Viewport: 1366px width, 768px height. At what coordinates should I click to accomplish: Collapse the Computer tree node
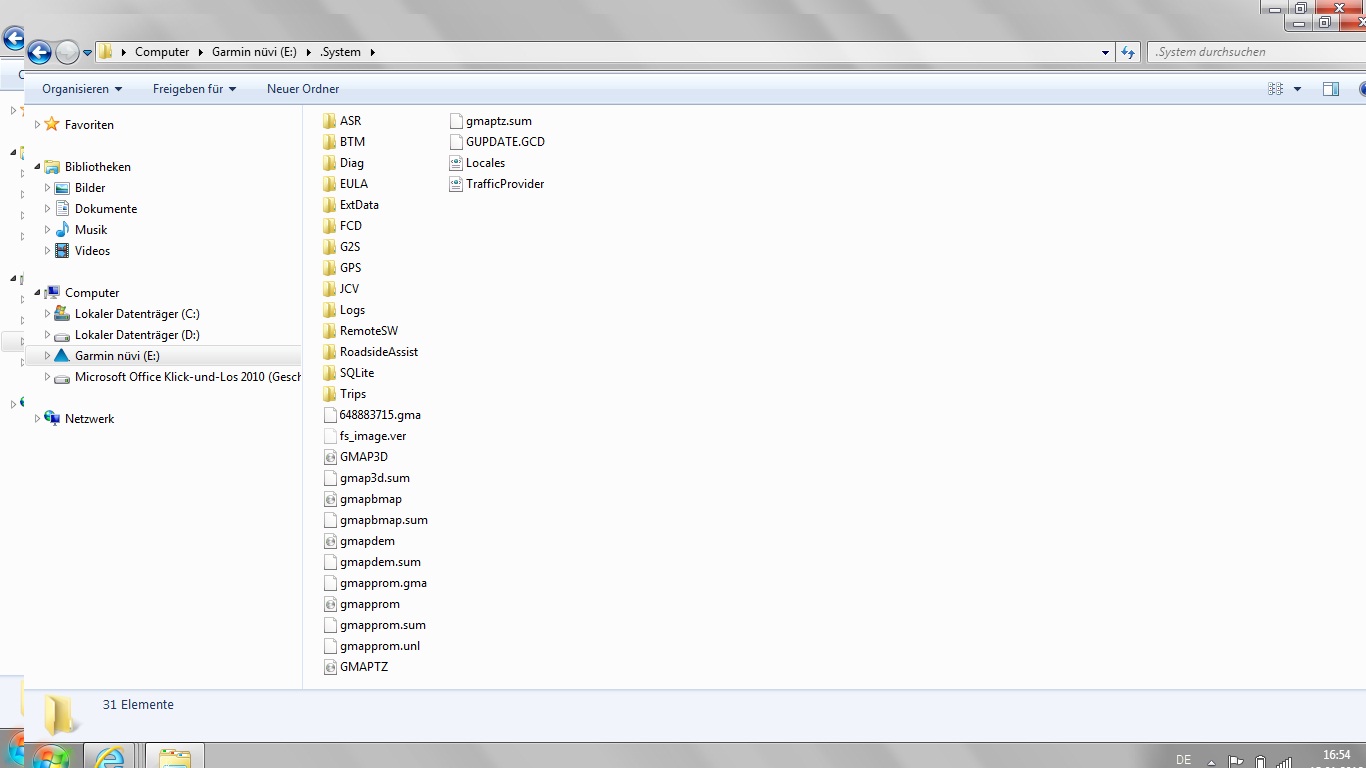pyautogui.click(x=37, y=293)
